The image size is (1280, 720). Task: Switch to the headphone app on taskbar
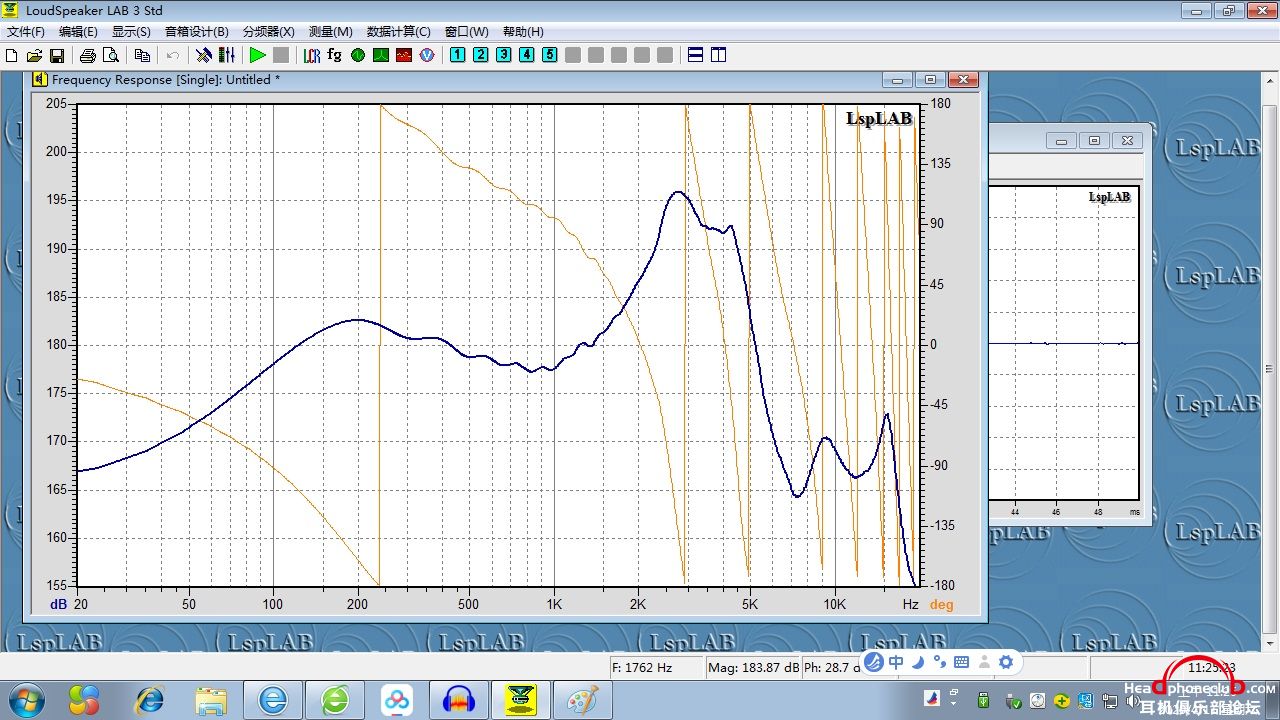click(459, 699)
